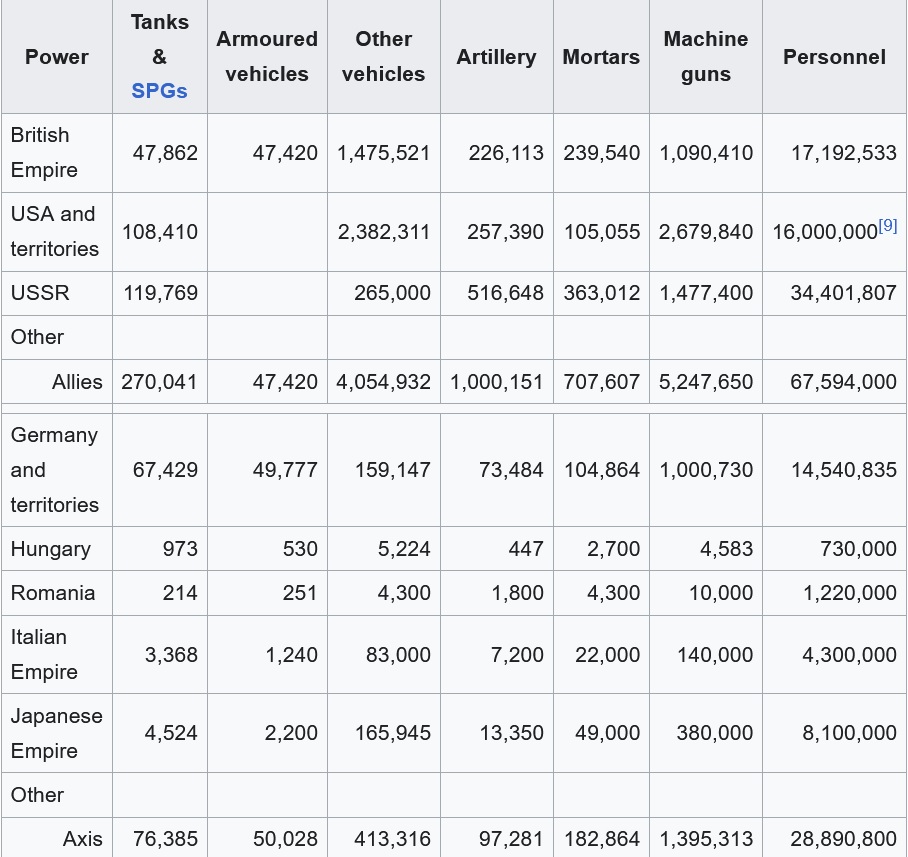Click USA mortars value 105,055
This screenshot has width=908, height=857.
click(602, 232)
